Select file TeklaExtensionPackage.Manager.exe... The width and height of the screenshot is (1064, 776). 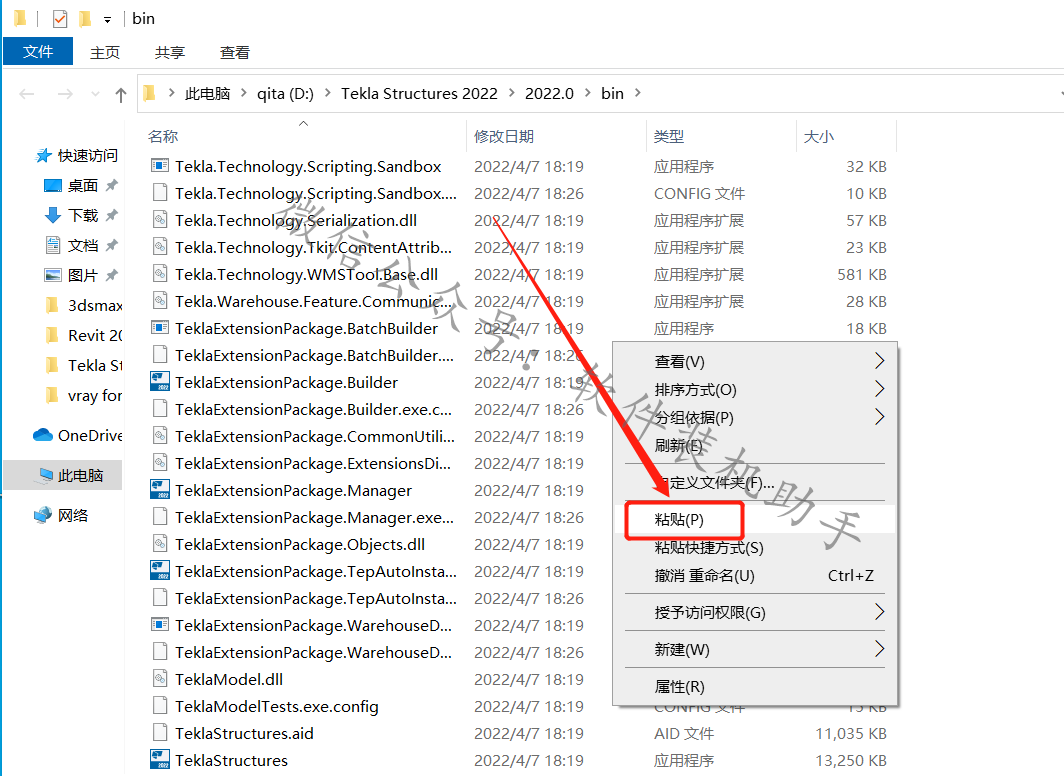[x=314, y=518]
